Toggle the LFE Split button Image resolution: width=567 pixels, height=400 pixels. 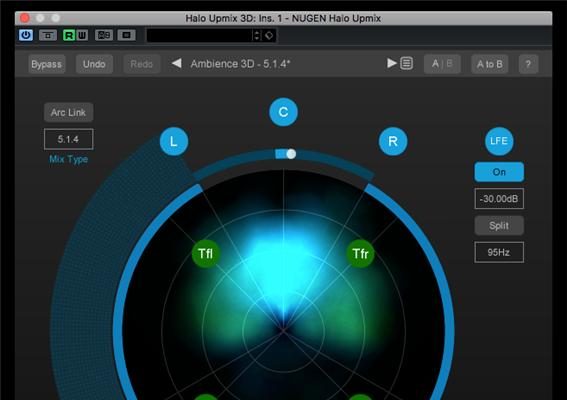pyautogui.click(x=499, y=226)
